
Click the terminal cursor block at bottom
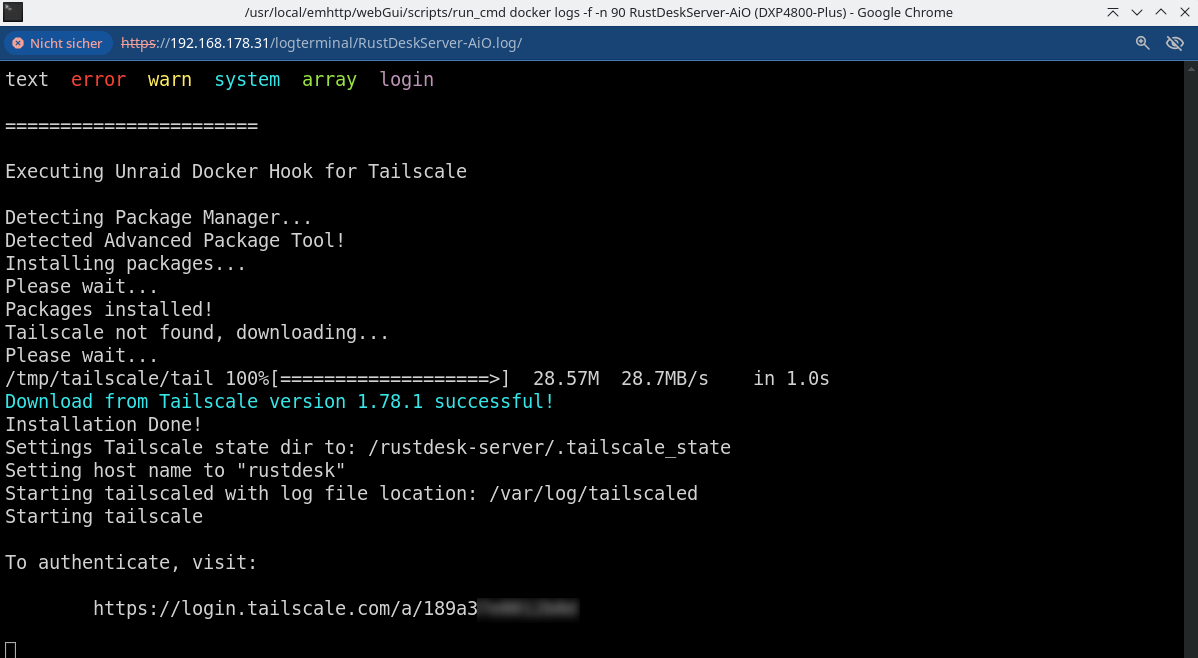coord(11,650)
